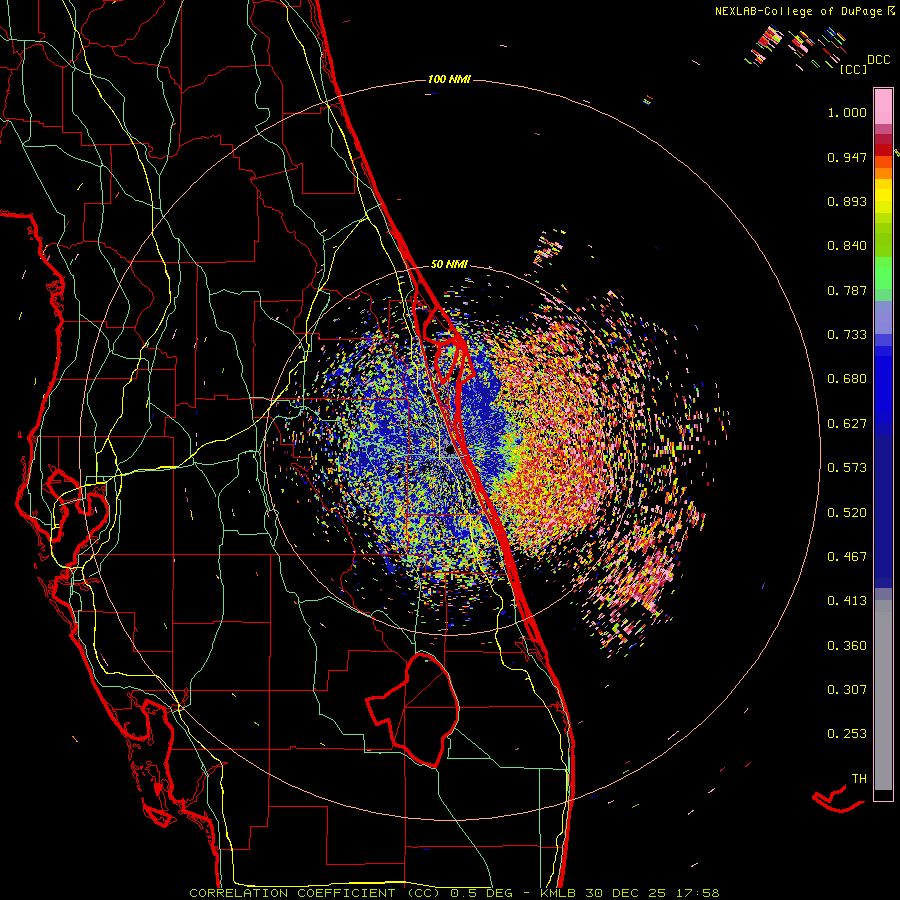Image resolution: width=900 pixels, height=900 pixels.
Task: Click the 0.733 scale value
Action: [x=847, y=335]
